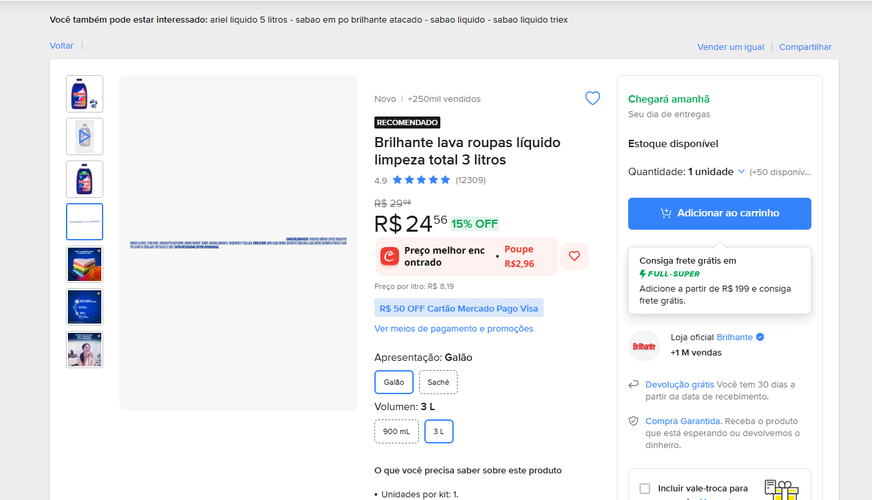This screenshot has height=500, width=872.
Task: Choose the 3 L volume option
Action: [x=439, y=432]
